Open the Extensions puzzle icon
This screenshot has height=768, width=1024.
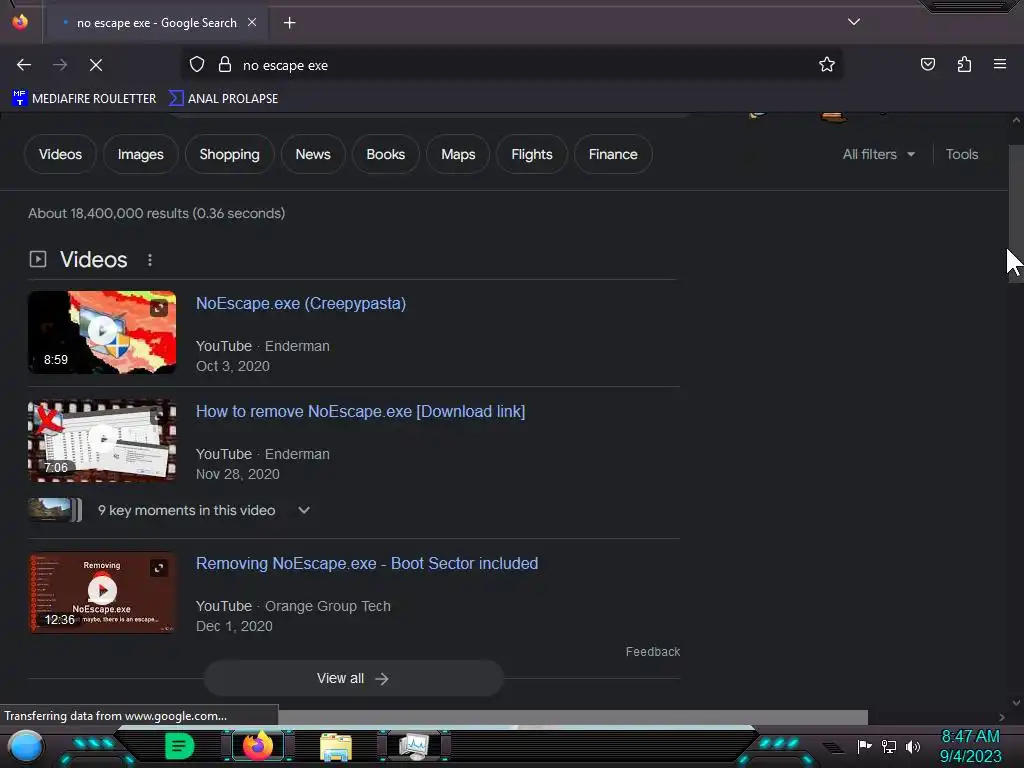pos(964,64)
